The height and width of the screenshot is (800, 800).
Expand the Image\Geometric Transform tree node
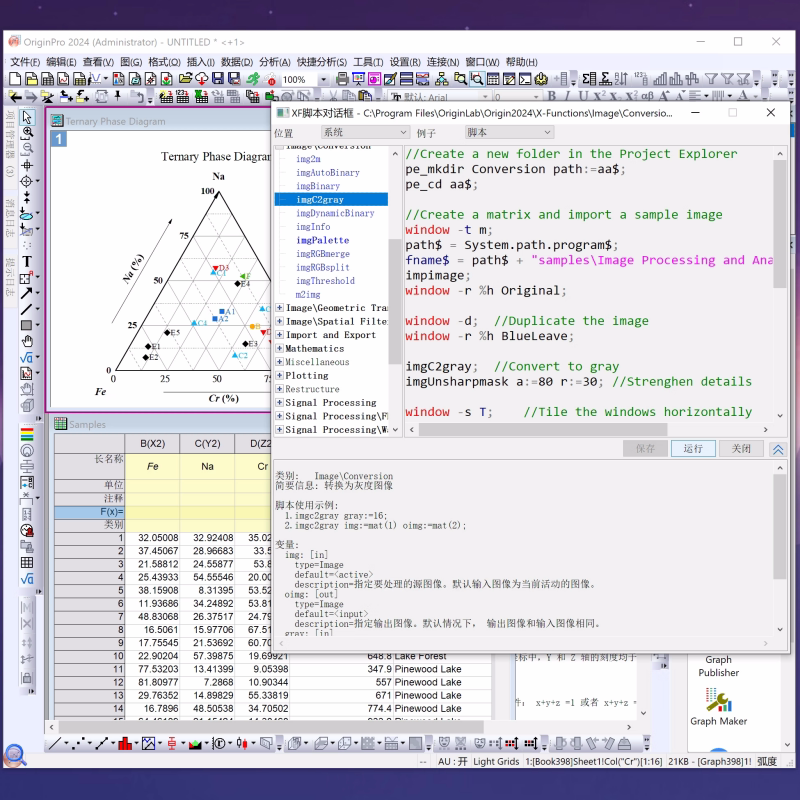tap(279, 308)
